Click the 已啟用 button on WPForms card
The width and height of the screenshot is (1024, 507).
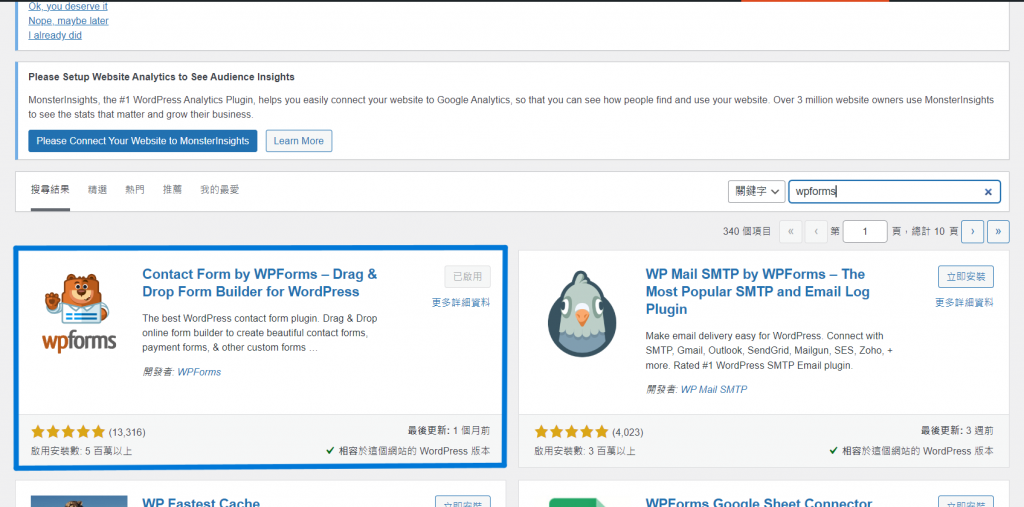click(468, 276)
